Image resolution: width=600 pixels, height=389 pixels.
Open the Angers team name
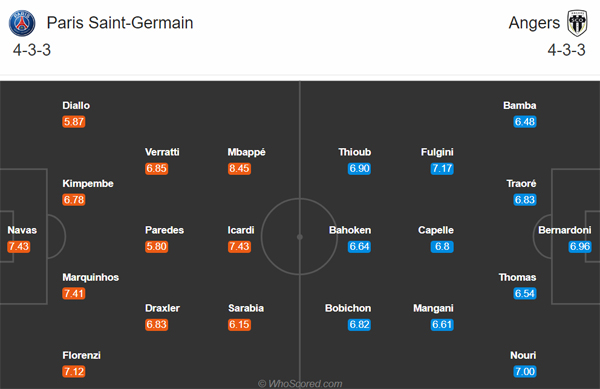(x=534, y=23)
